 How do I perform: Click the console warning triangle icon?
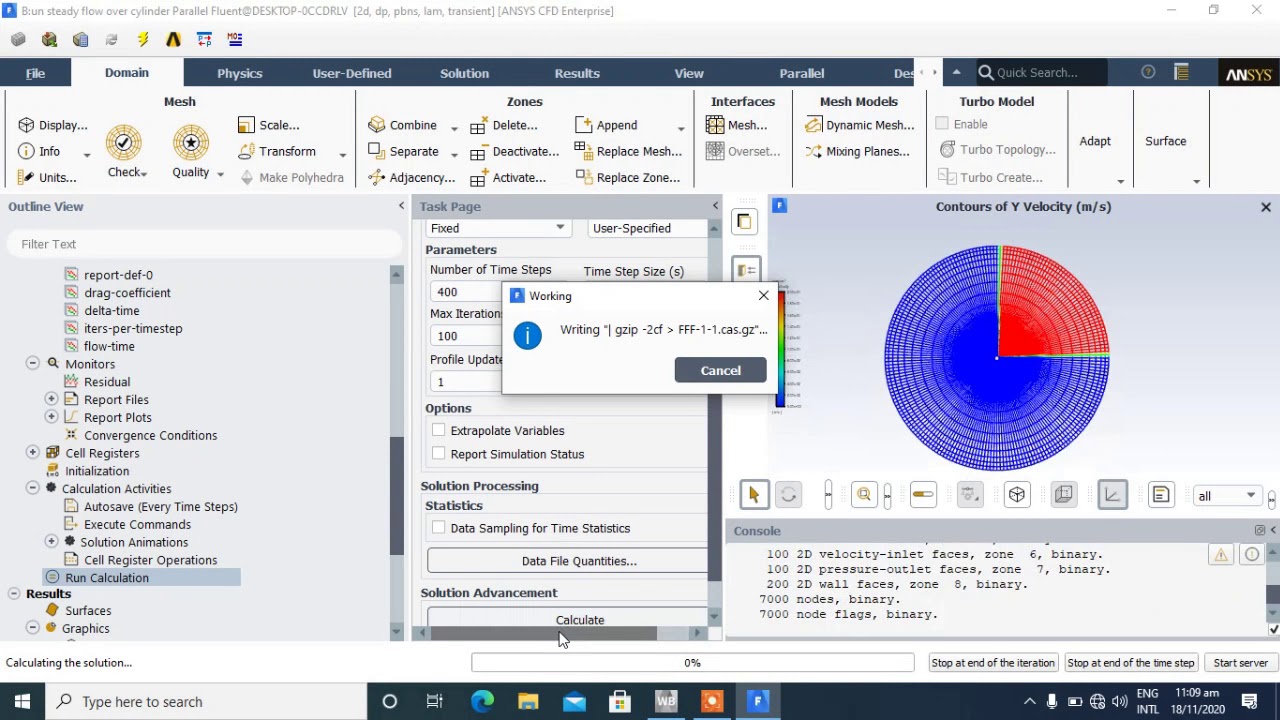[x=1220, y=555]
